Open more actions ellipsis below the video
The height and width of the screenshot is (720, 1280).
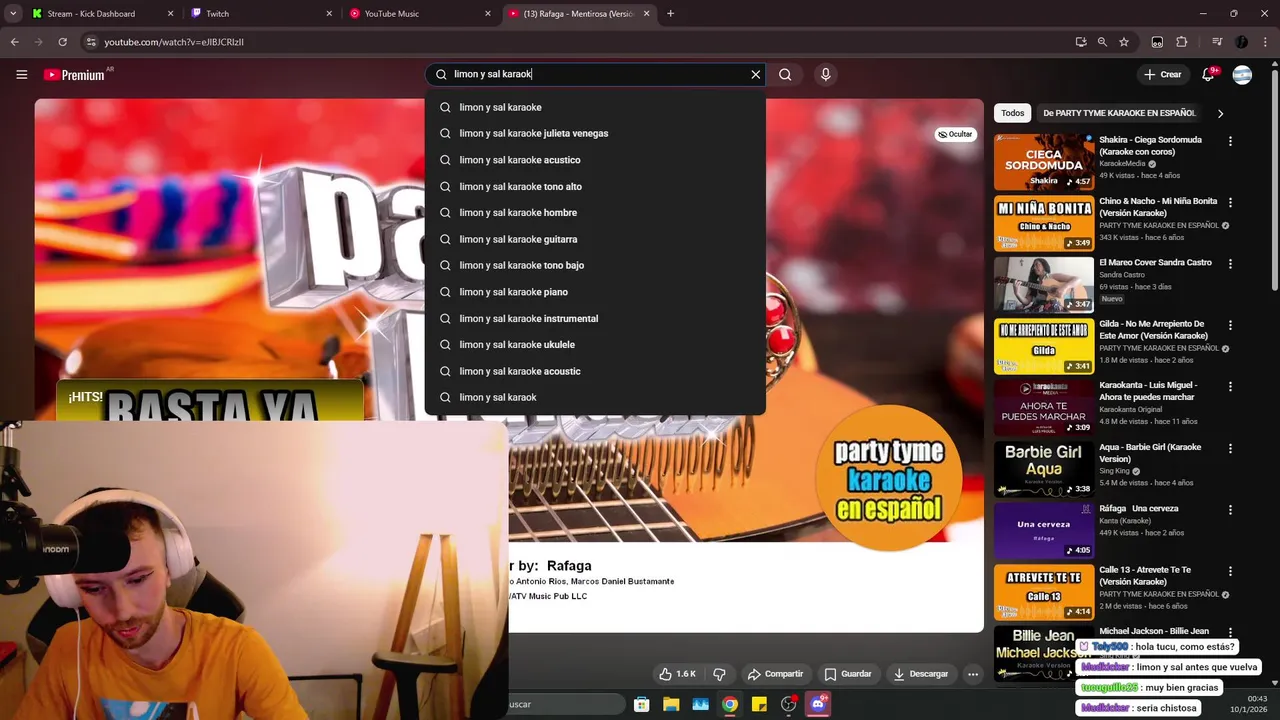973,674
